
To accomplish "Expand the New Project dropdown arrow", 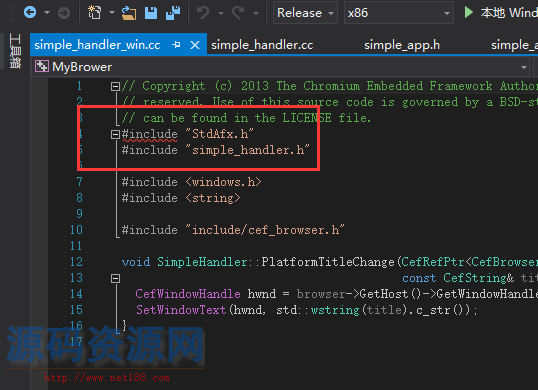I will (112, 13).
